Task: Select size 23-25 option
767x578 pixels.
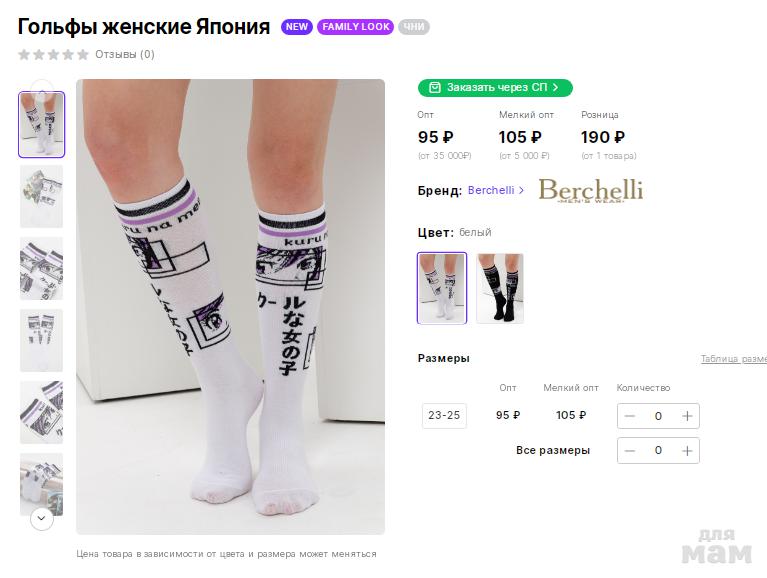Action: point(444,415)
